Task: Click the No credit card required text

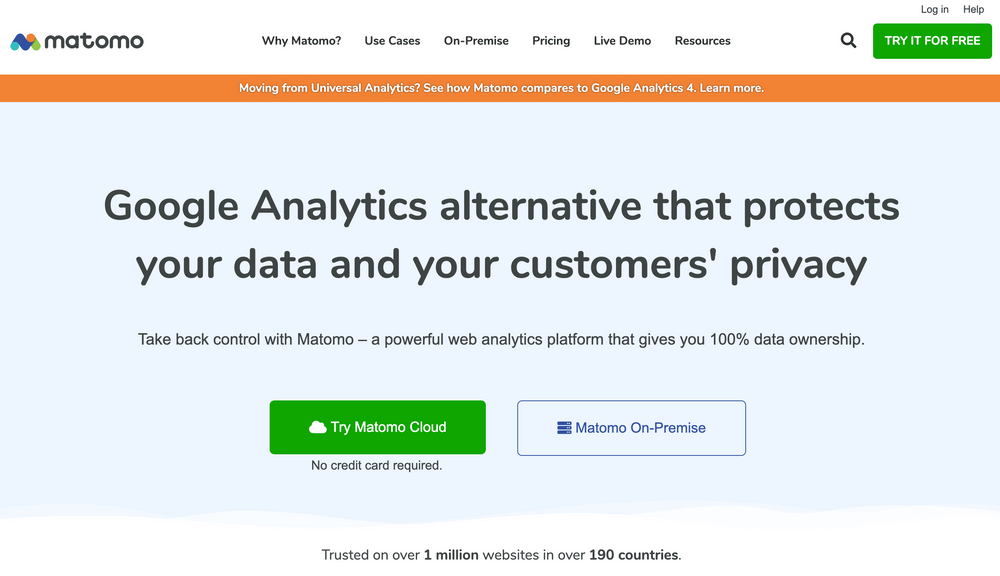Action: tap(377, 465)
